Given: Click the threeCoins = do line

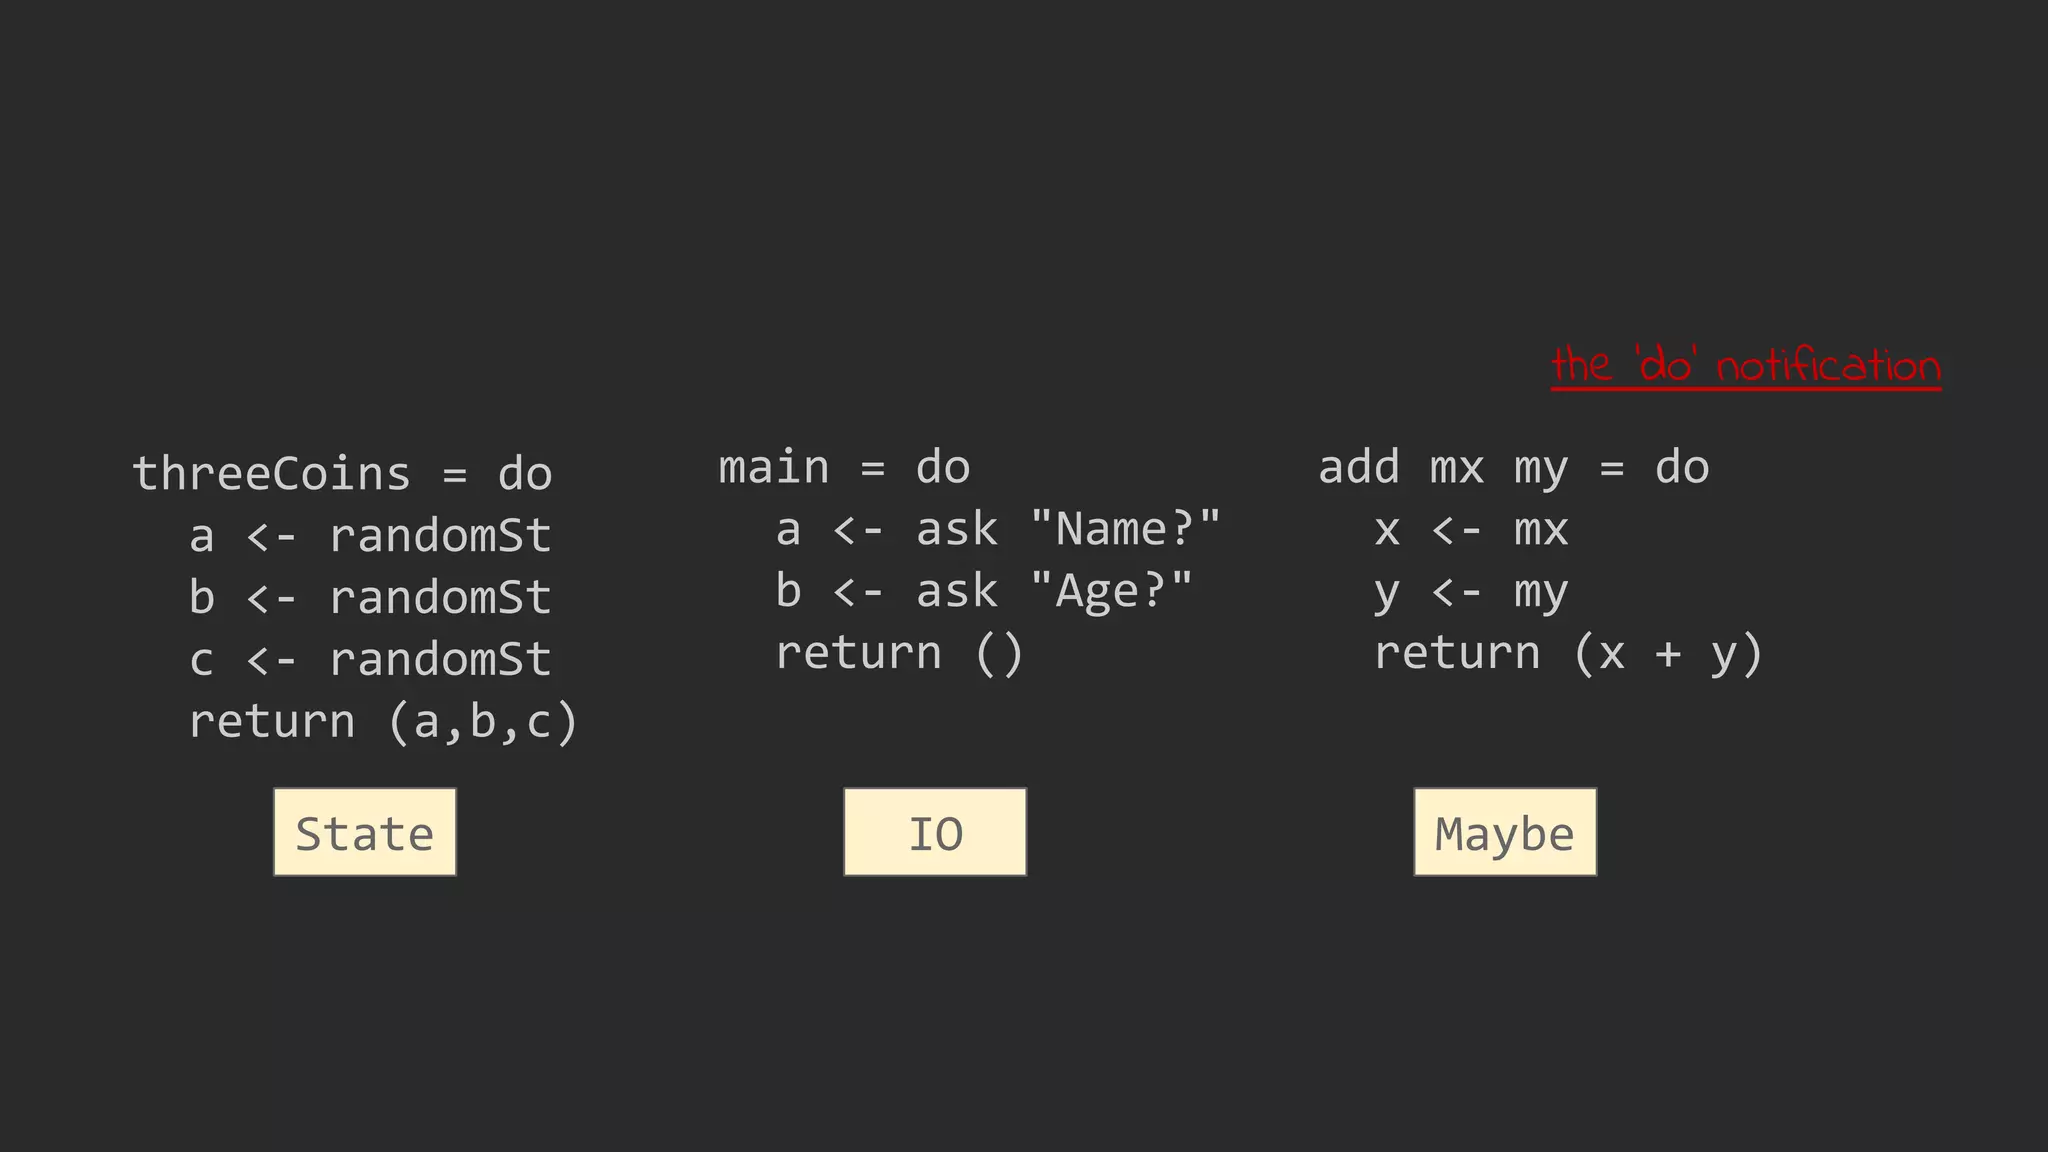Looking at the screenshot, I should click(x=342, y=474).
